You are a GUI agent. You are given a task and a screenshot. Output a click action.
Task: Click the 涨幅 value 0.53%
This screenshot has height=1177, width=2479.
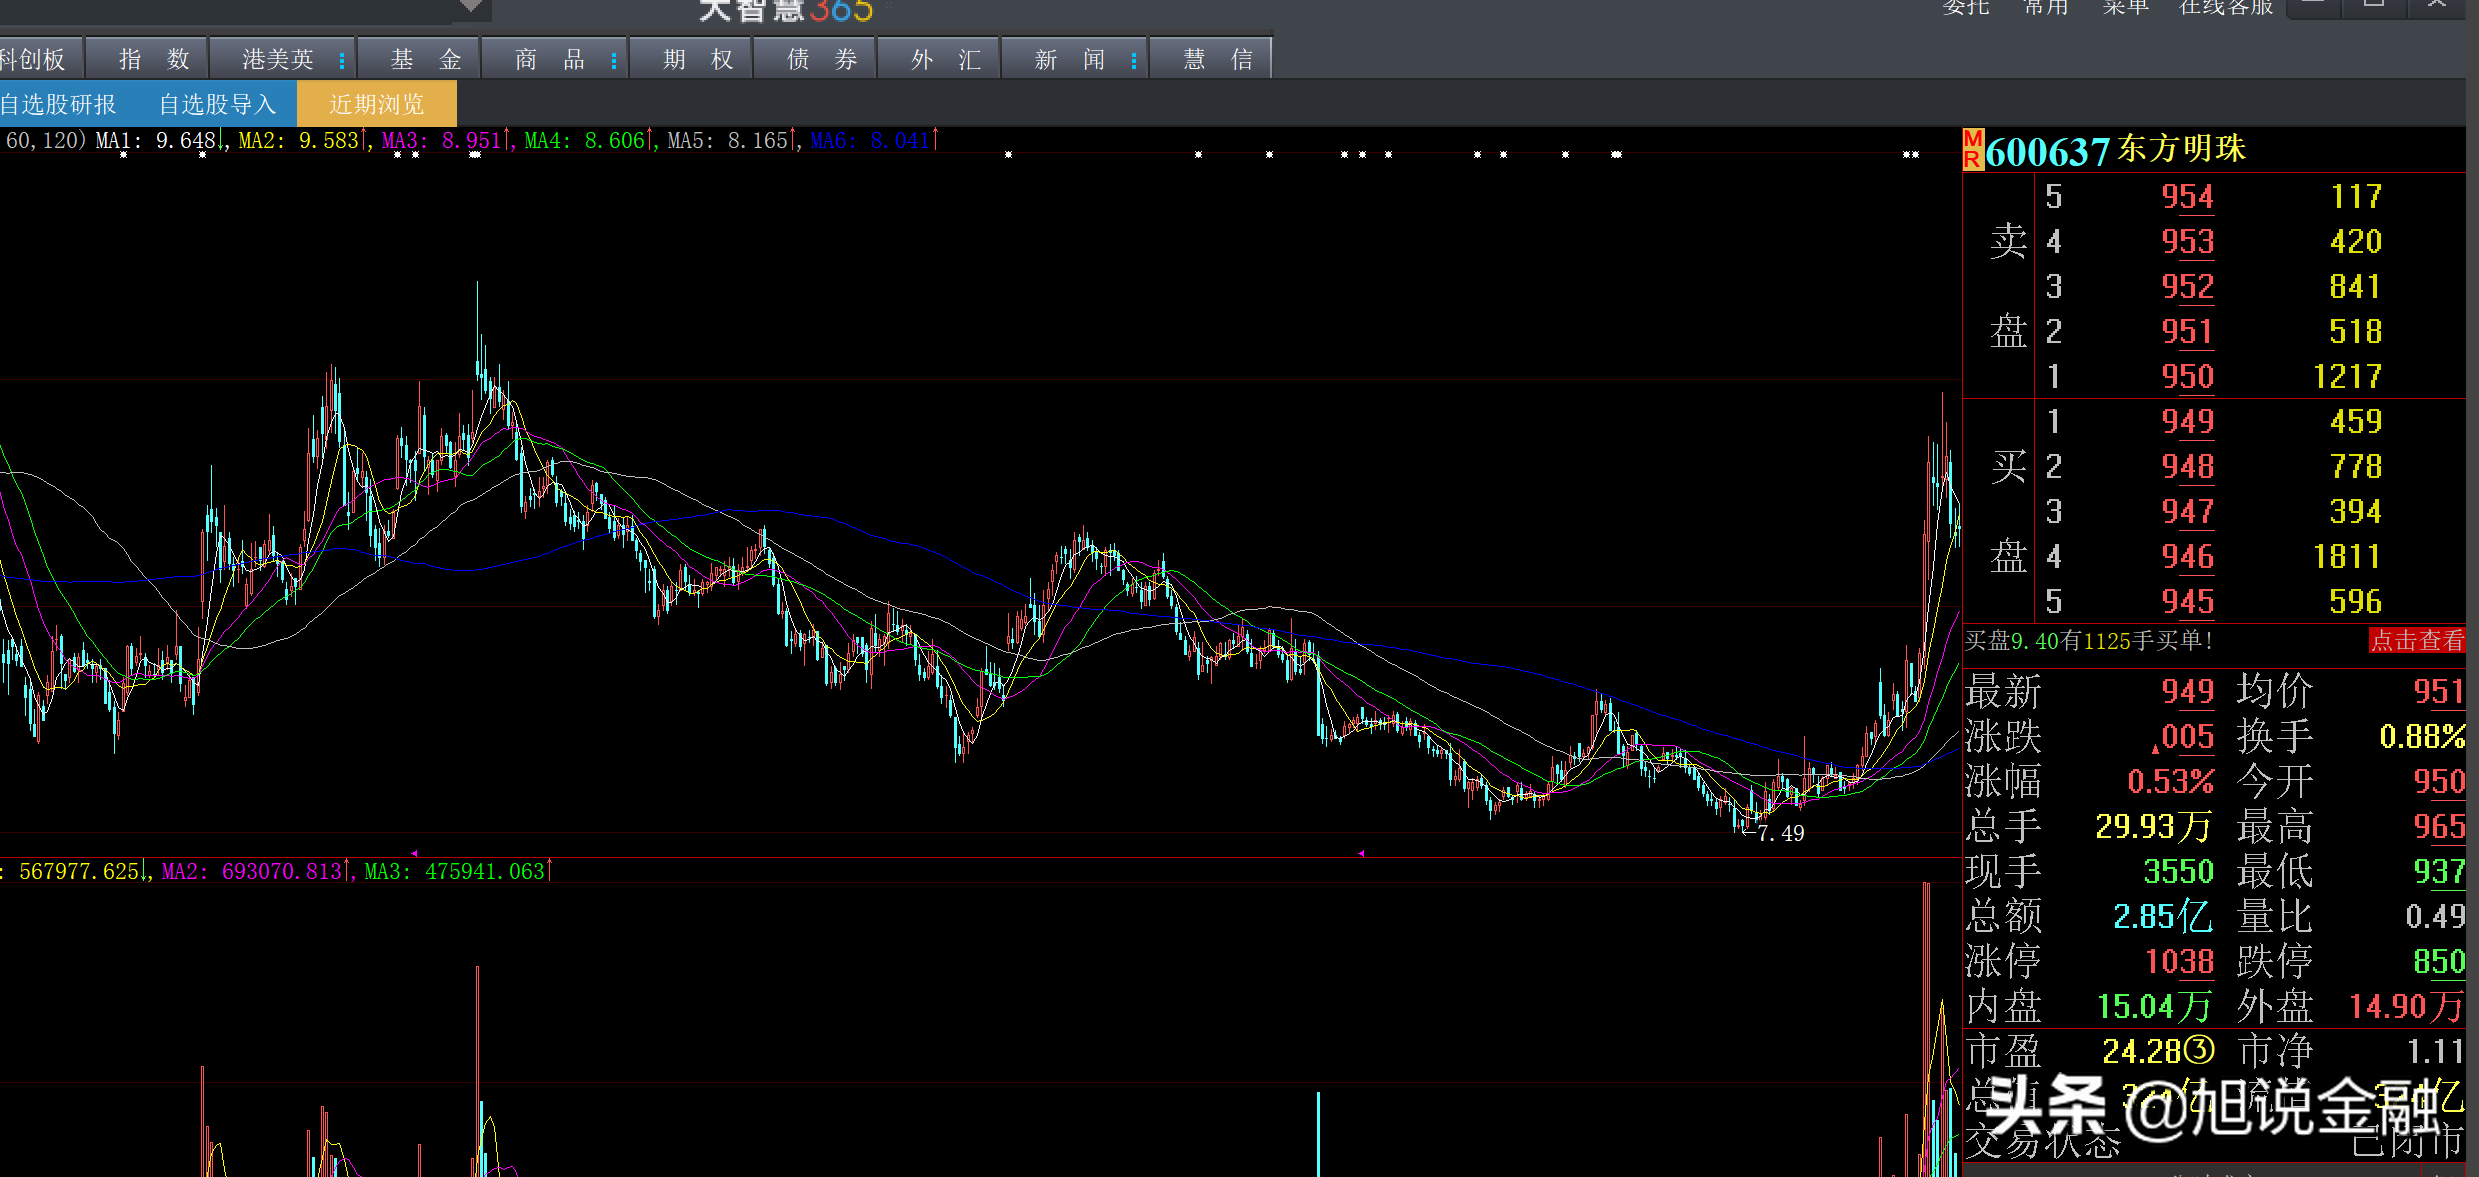click(2170, 781)
